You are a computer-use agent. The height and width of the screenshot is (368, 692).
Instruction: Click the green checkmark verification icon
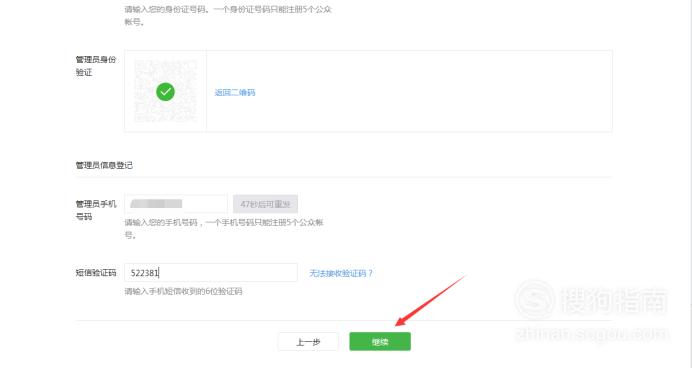pos(165,92)
